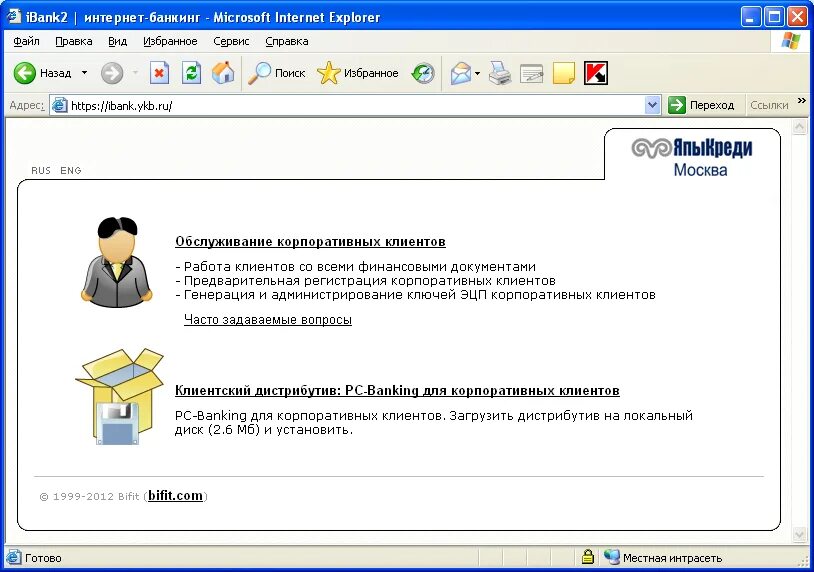Print the page with printer icon

[x=500, y=73]
